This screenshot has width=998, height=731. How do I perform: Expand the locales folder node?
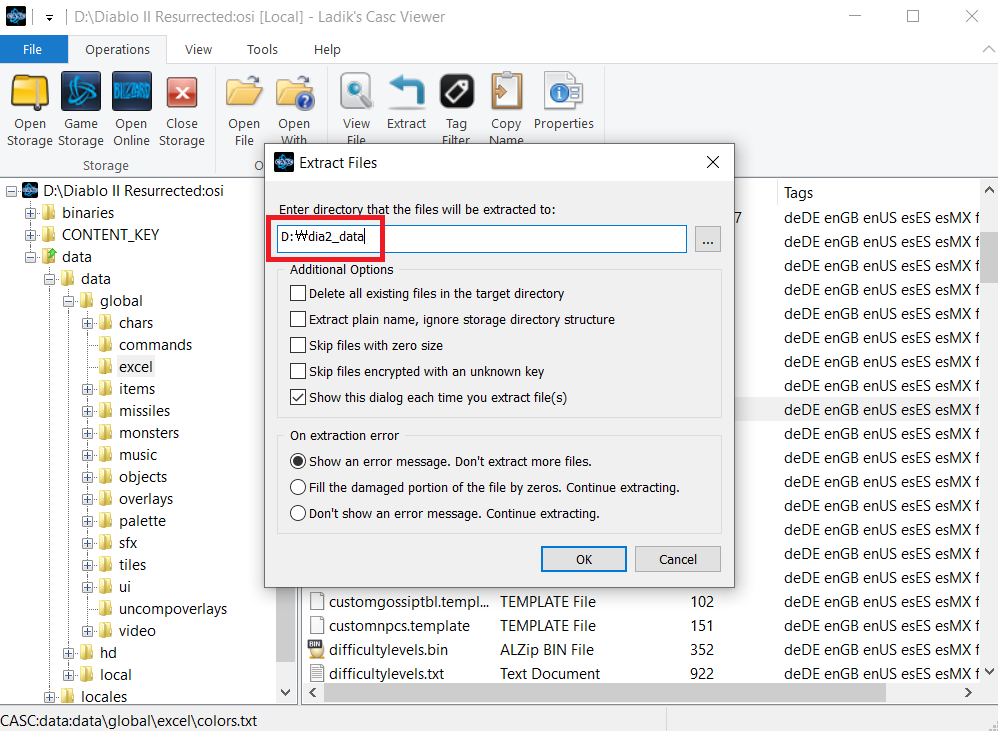(49, 697)
